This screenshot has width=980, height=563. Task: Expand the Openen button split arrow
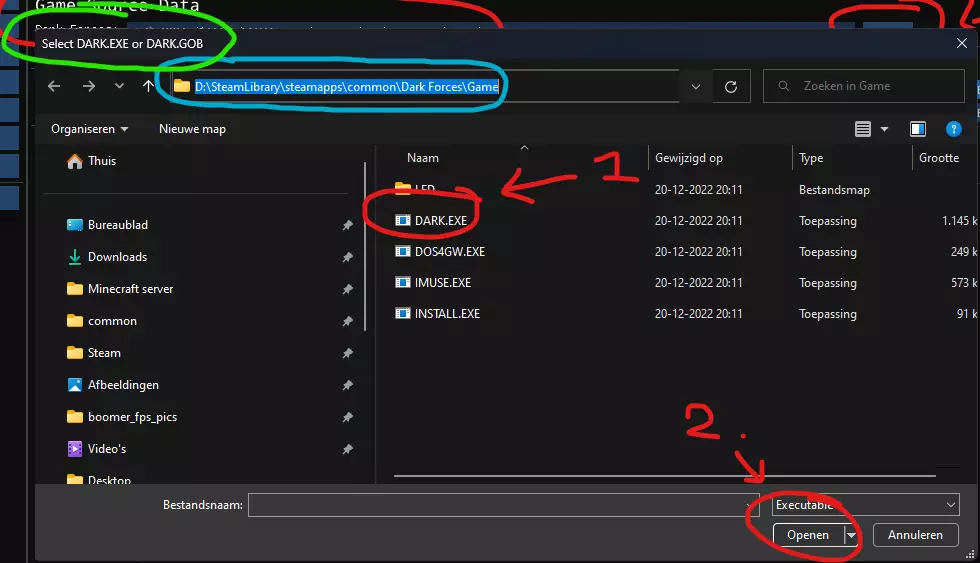click(x=851, y=535)
